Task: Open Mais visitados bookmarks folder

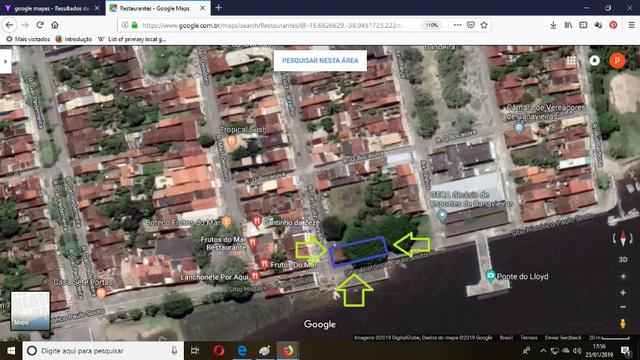Action: tap(28, 39)
